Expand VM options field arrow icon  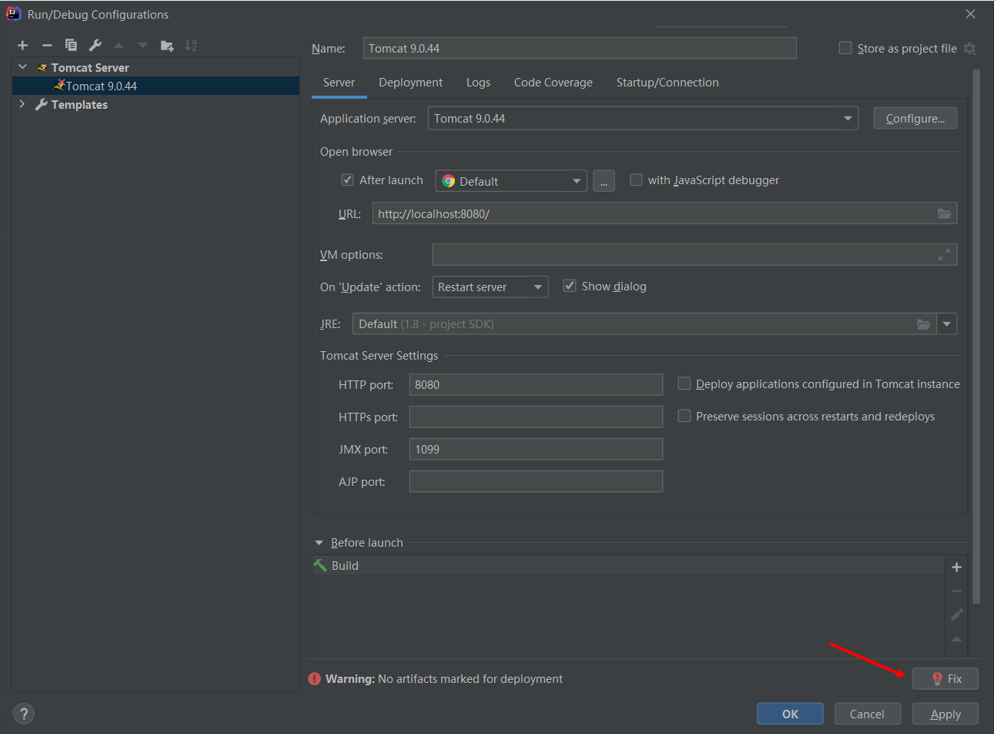(x=945, y=255)
